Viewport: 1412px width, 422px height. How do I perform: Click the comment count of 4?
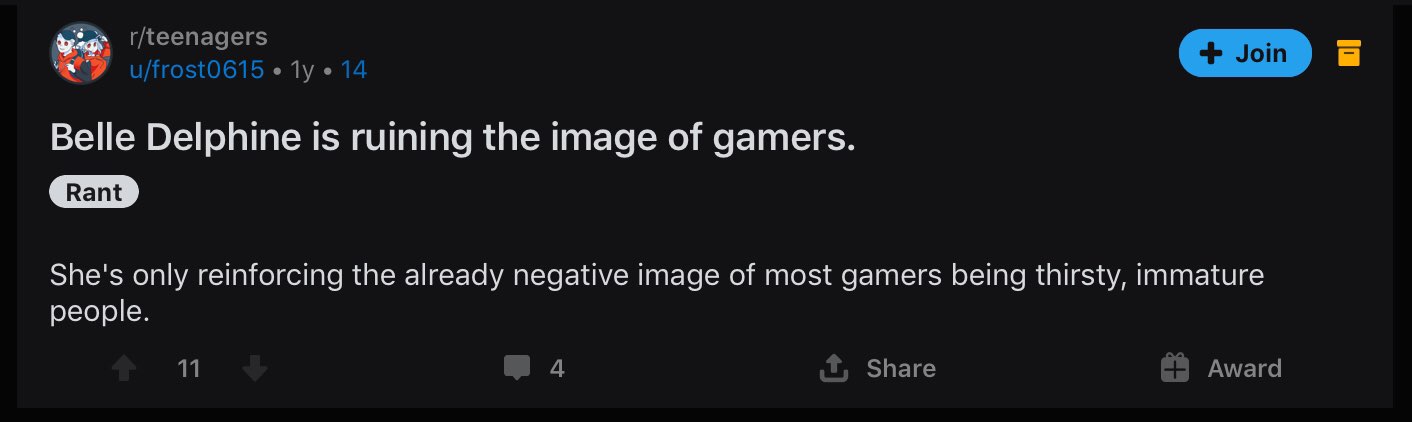(x=557, y=369)
